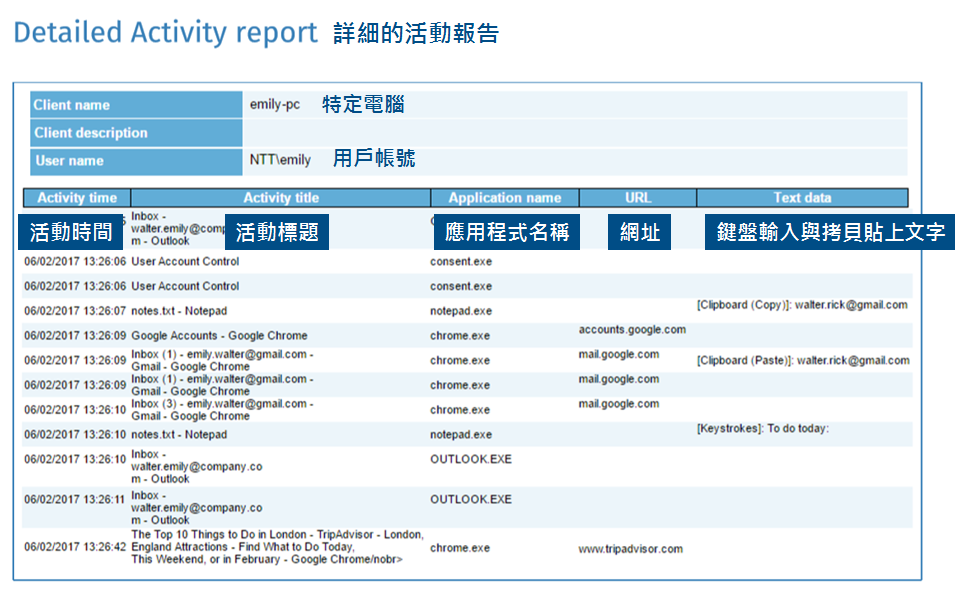The width and height of the screenshot is (970, 602).
Task: Click the Clipboard (Copy) text entry
Action: pyautogui.click(x=802, y=305)
